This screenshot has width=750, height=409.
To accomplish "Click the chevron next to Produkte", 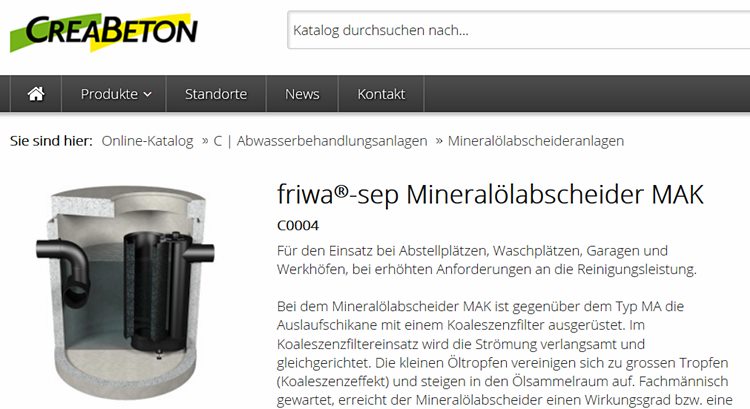I will (x=147, y=95).
